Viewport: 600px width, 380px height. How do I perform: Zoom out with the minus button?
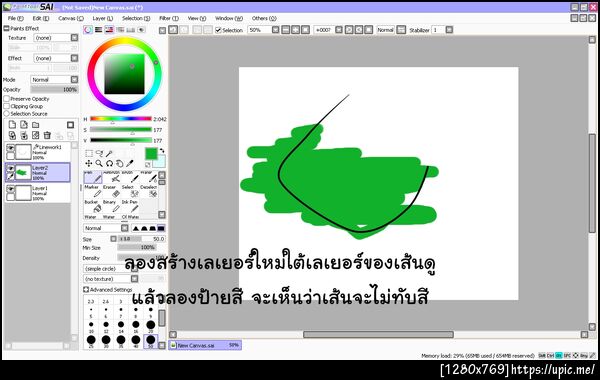tap(285, 30)
